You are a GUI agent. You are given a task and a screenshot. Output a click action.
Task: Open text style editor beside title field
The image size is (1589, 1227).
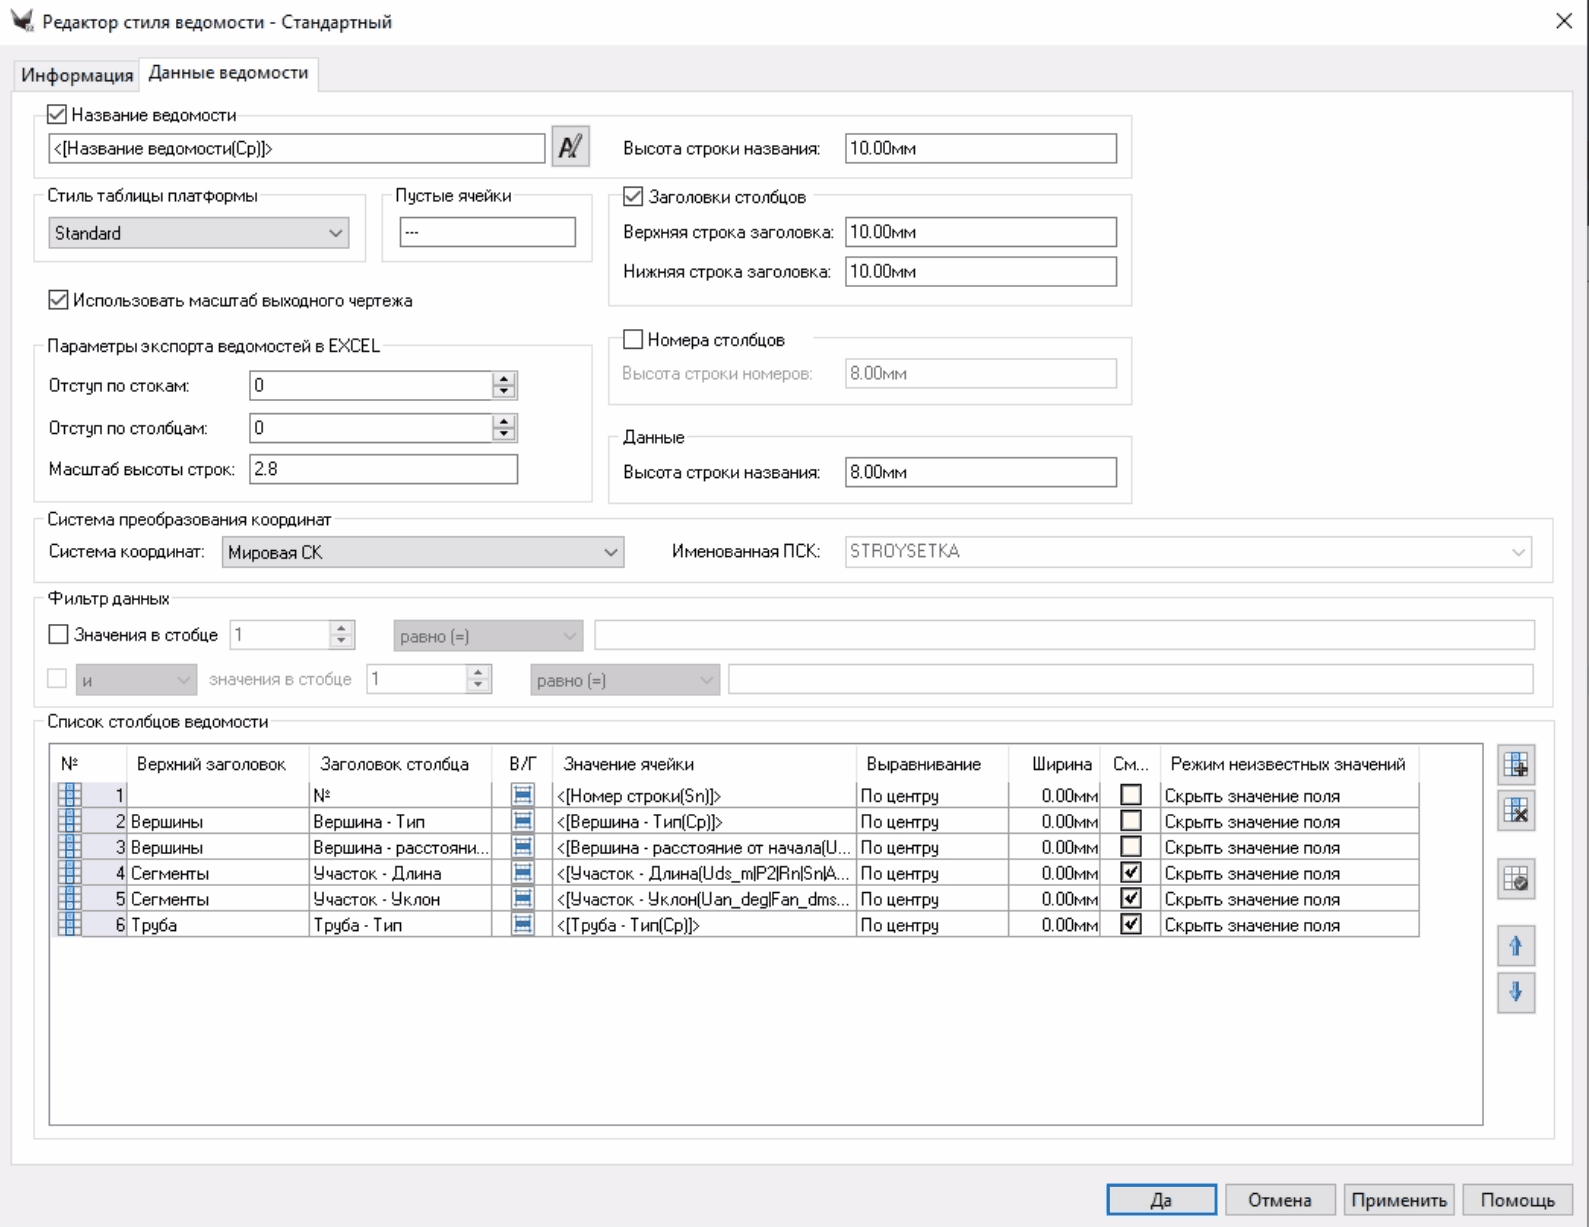point(570,148)
